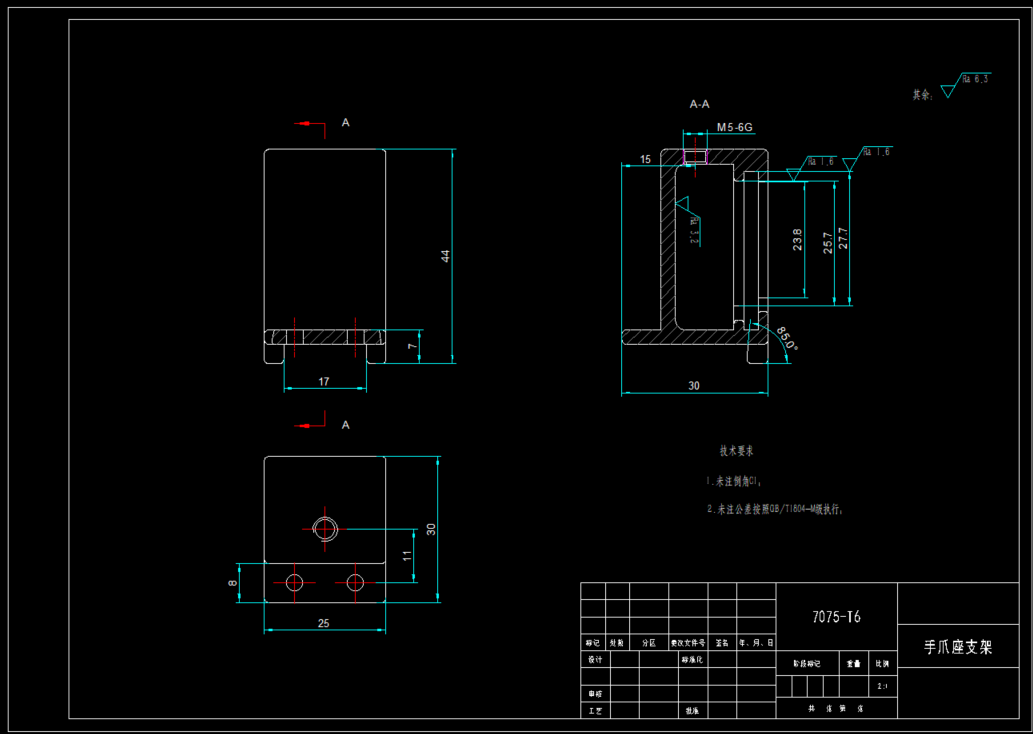The height and width of the screenshot is (734, 1033).
Task: Click the "27.7" dimension text
Action: tap(843, 238)
